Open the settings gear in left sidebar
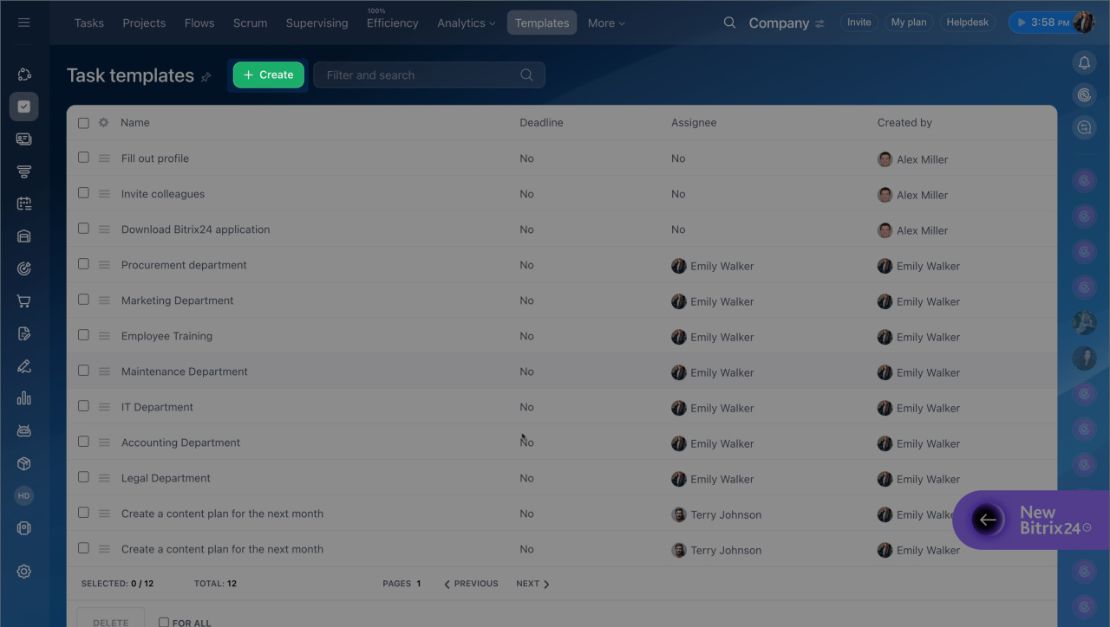Viewport: 1110px width, 627px height. click(x=23, y=571)
